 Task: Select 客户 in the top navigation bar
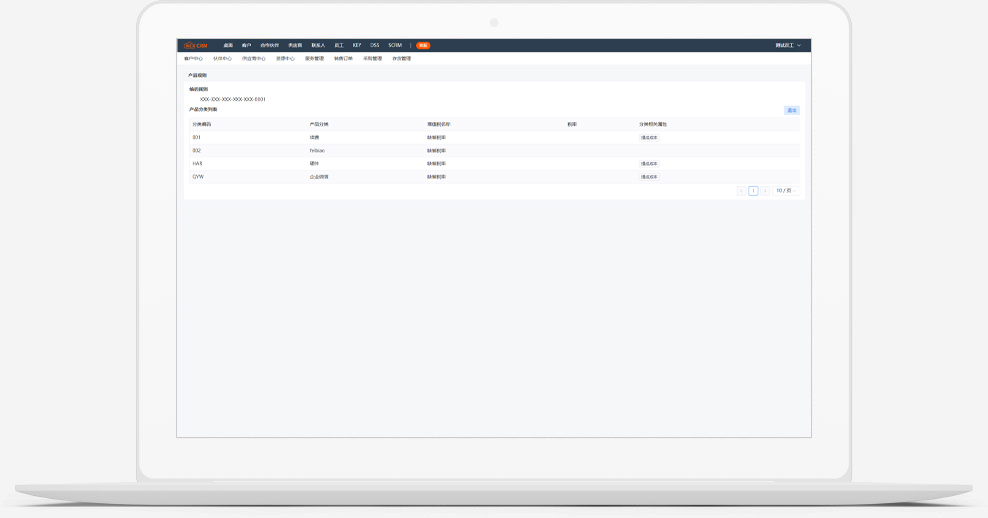246,45
